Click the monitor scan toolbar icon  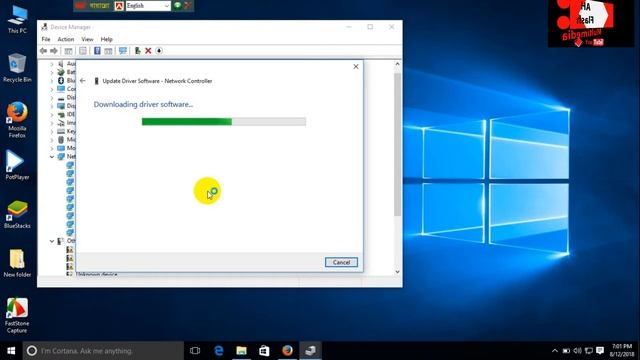tap(122, 51)
